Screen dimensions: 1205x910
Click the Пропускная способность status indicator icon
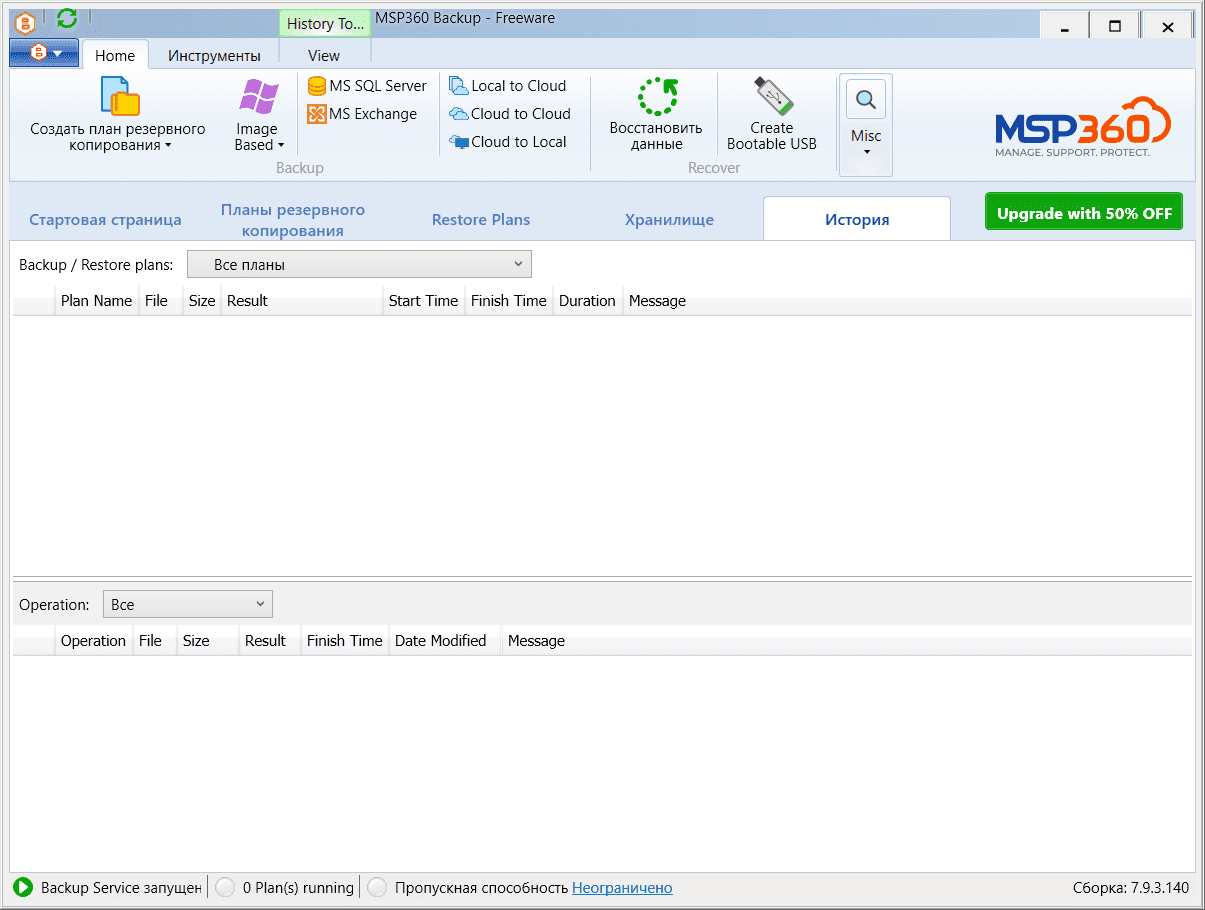pyautogui.click(x=377, y=887)
